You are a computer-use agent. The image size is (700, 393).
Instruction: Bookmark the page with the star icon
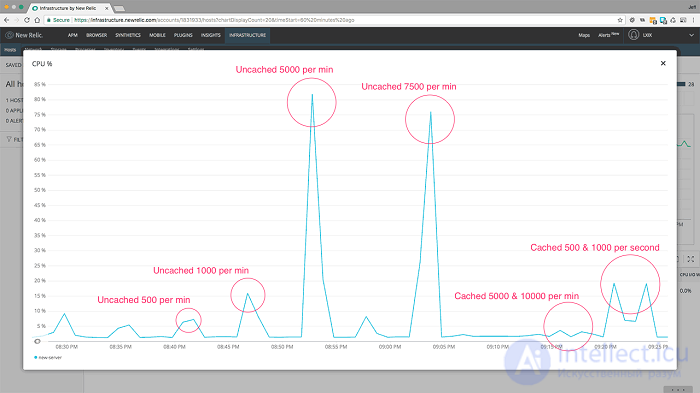620,20
